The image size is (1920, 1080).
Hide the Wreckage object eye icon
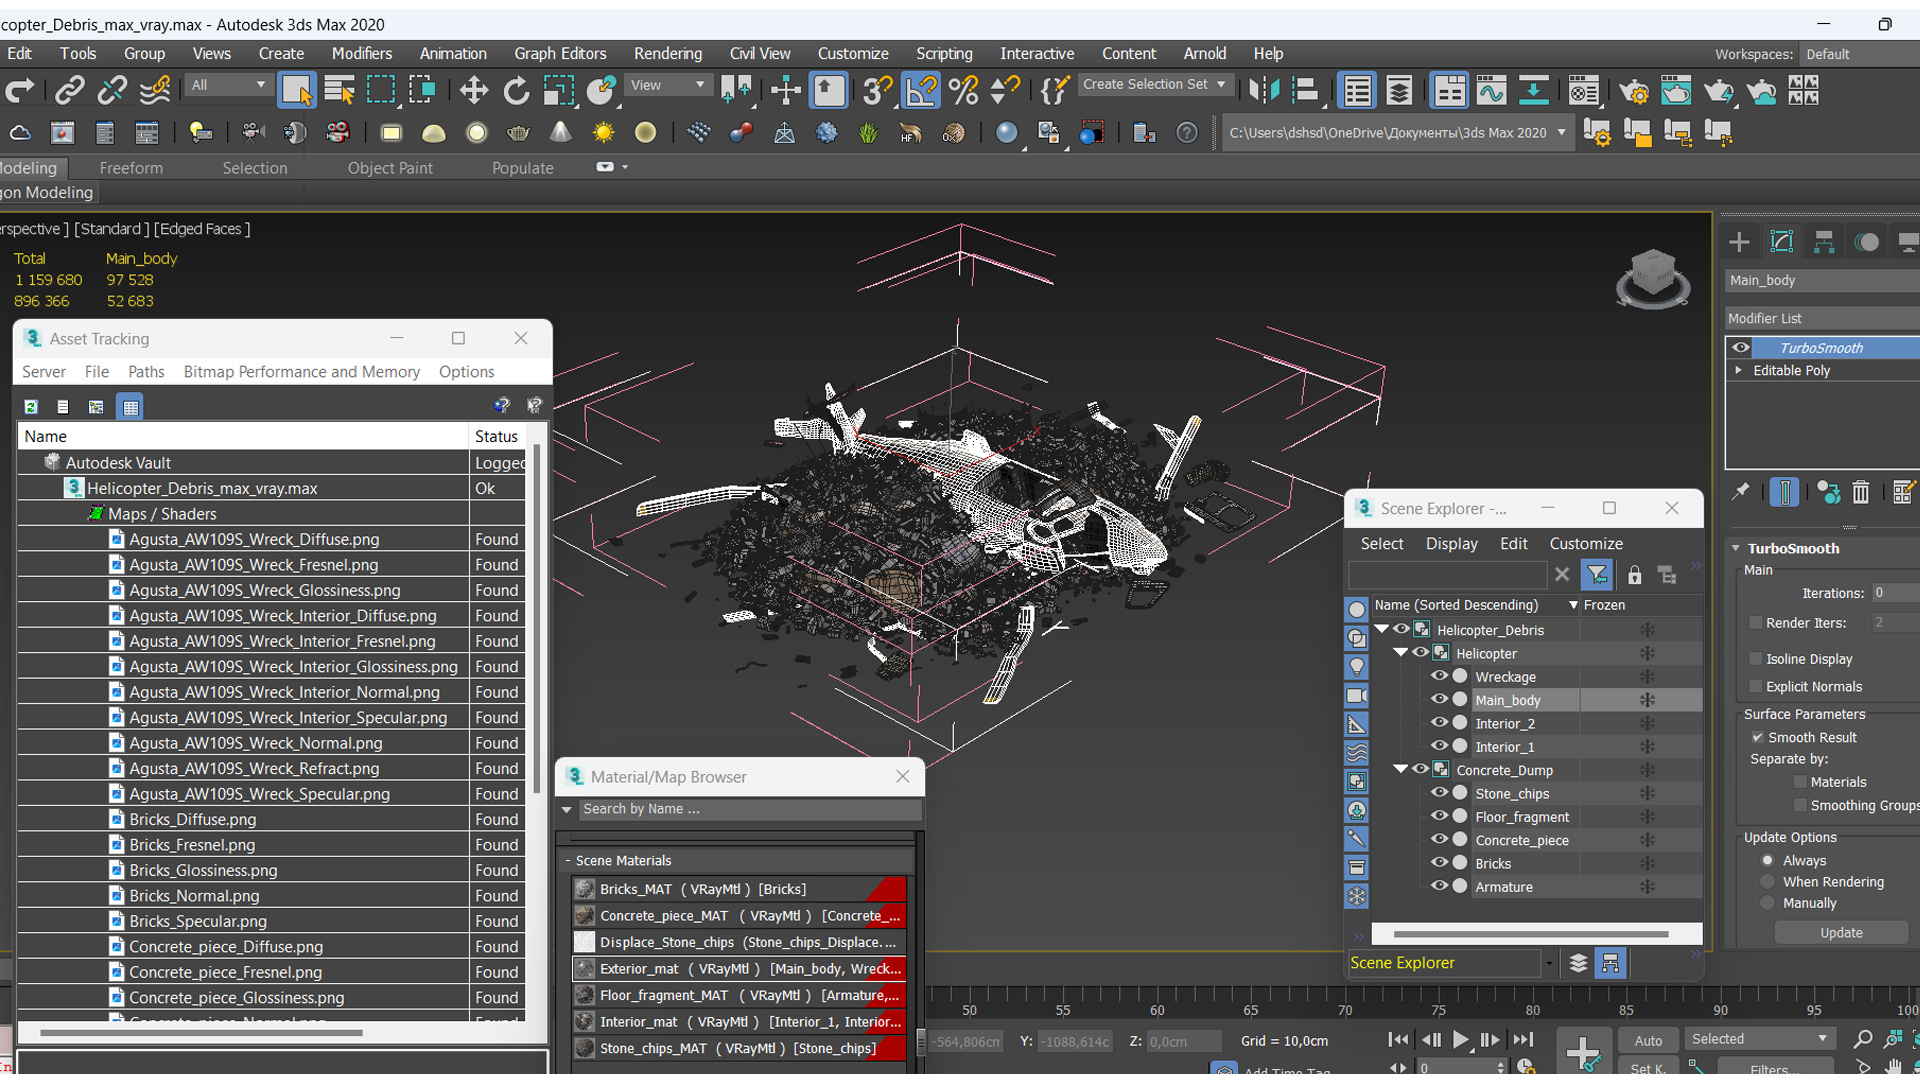pos(1439,676)
